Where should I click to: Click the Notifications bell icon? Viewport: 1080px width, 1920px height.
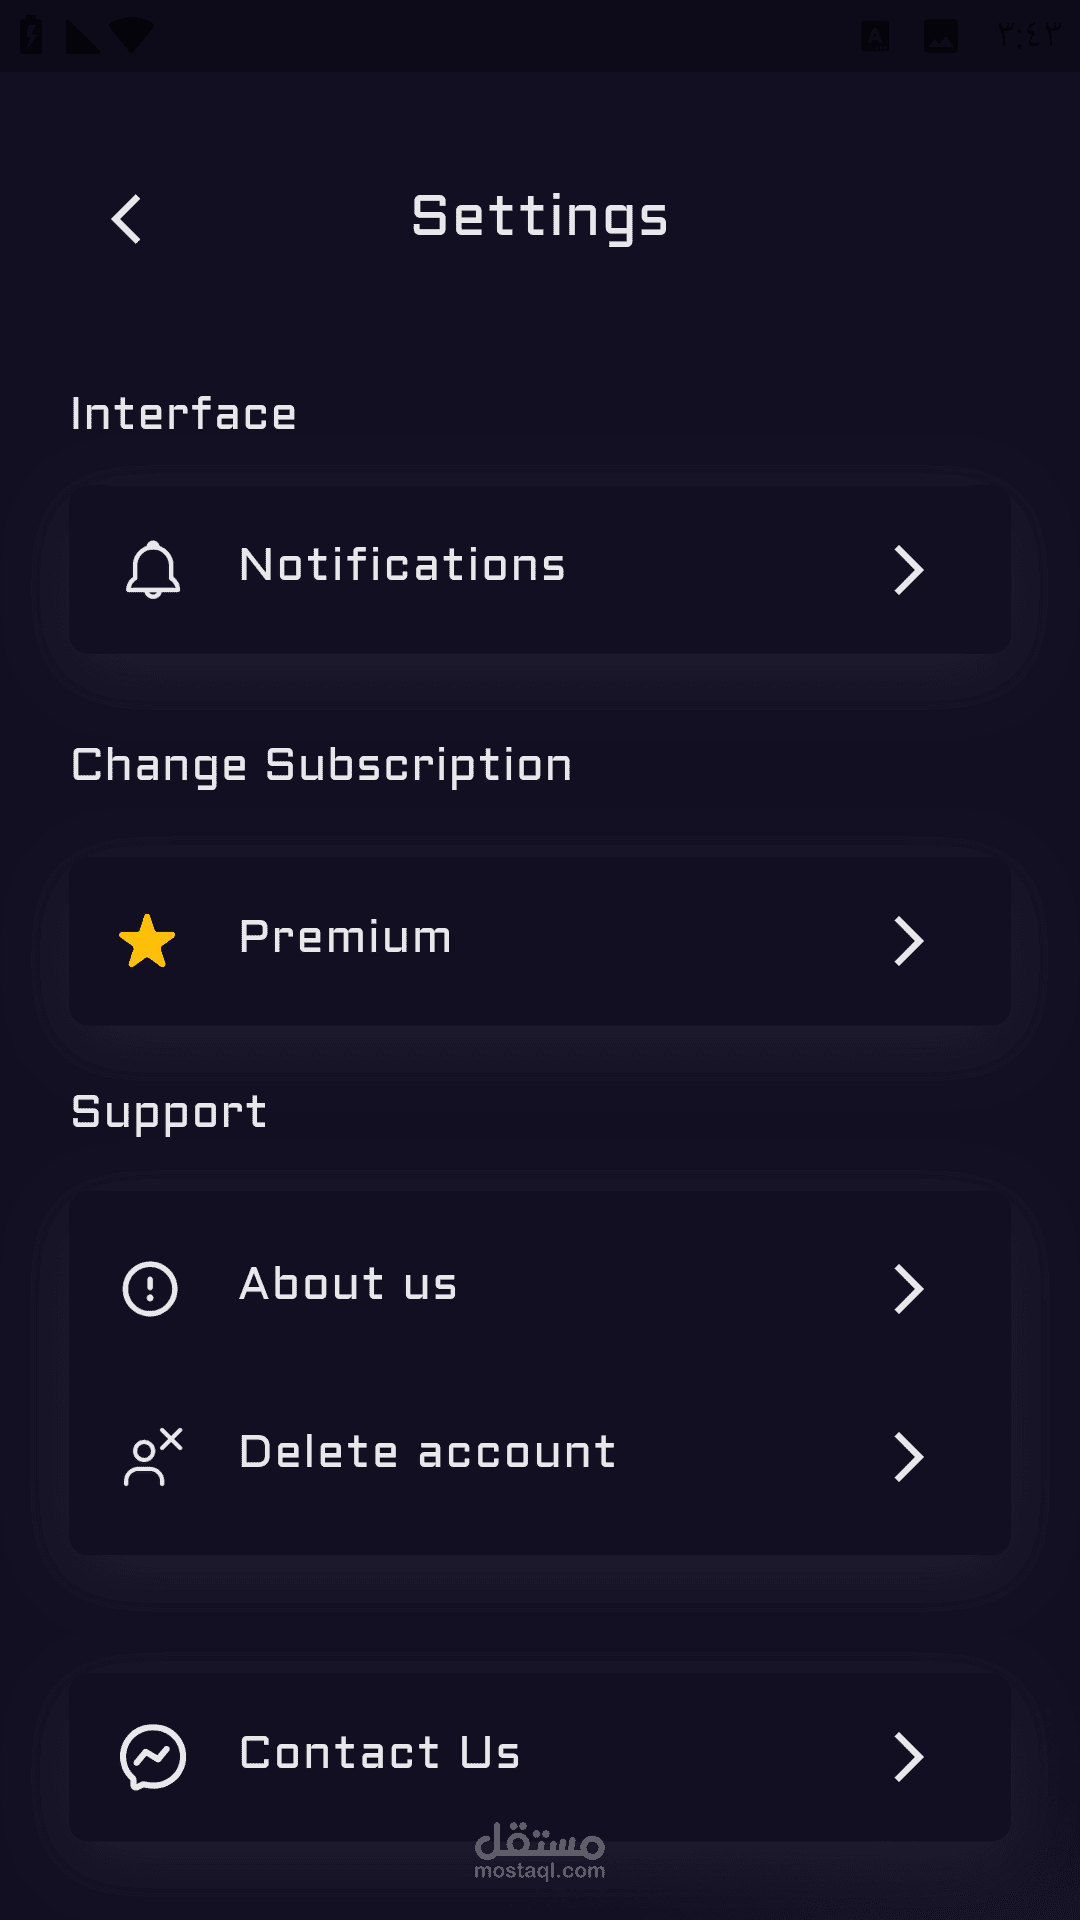pyautogui.click(x=153, y=569)
